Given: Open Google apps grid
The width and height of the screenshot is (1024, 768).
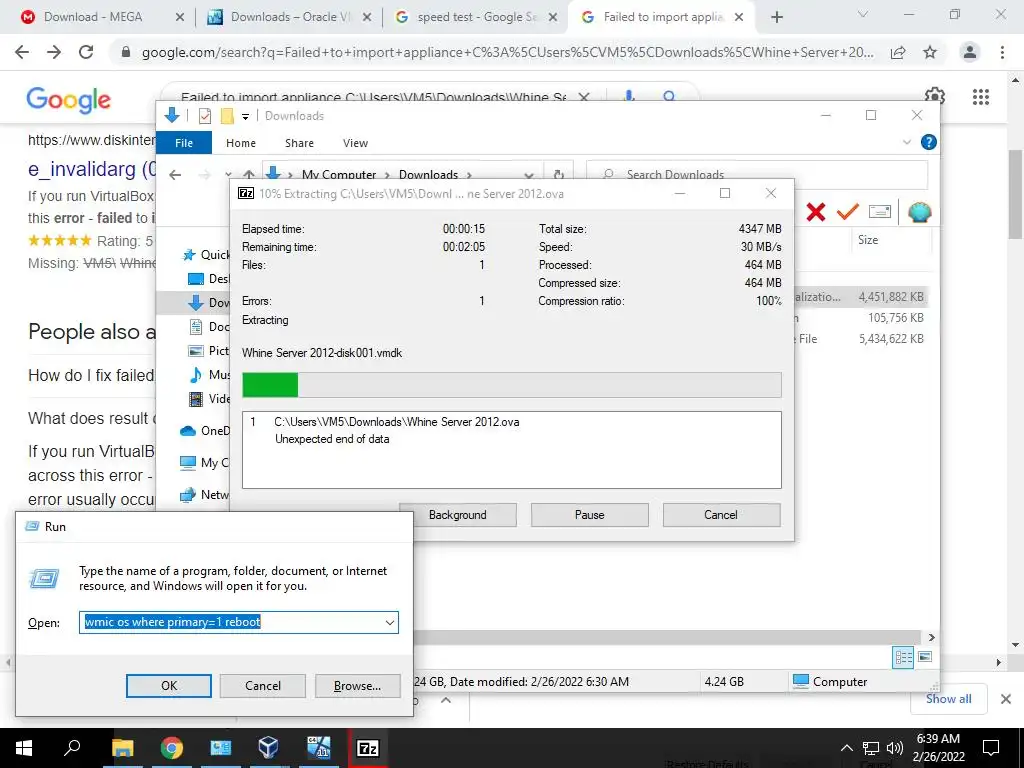Looking at the screenshot, I should click(980, 97).
